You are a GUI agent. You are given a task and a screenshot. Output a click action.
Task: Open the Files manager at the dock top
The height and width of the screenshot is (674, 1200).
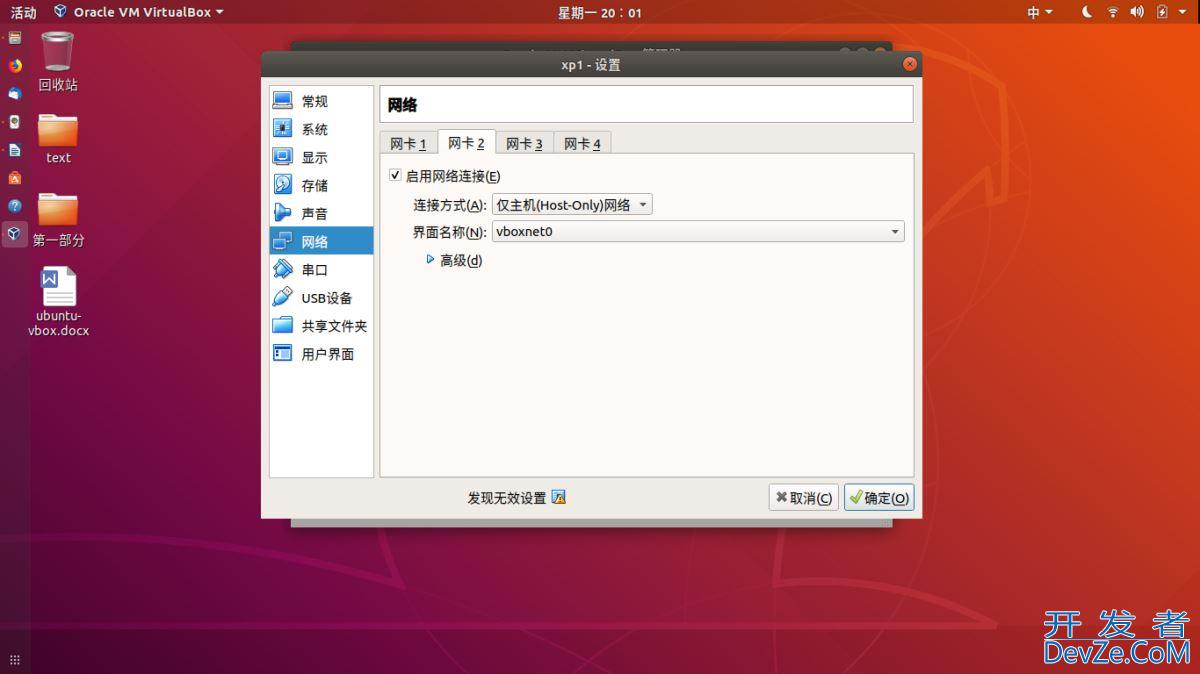point(14,38)
